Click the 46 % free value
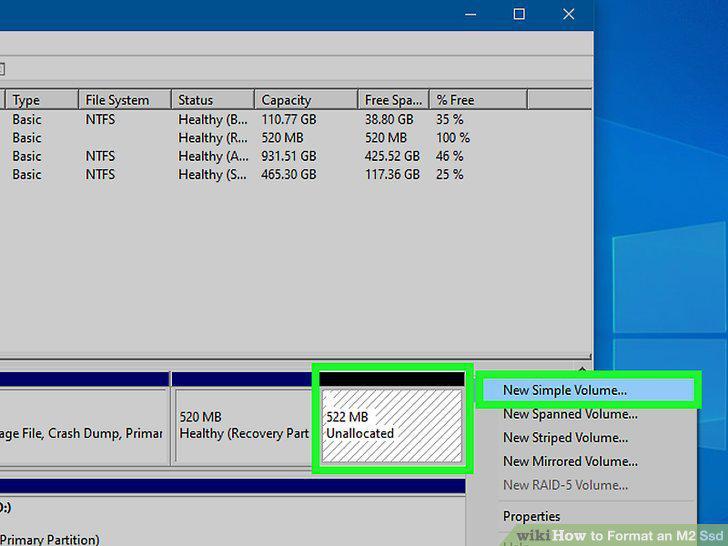 [x=449, y=156]
